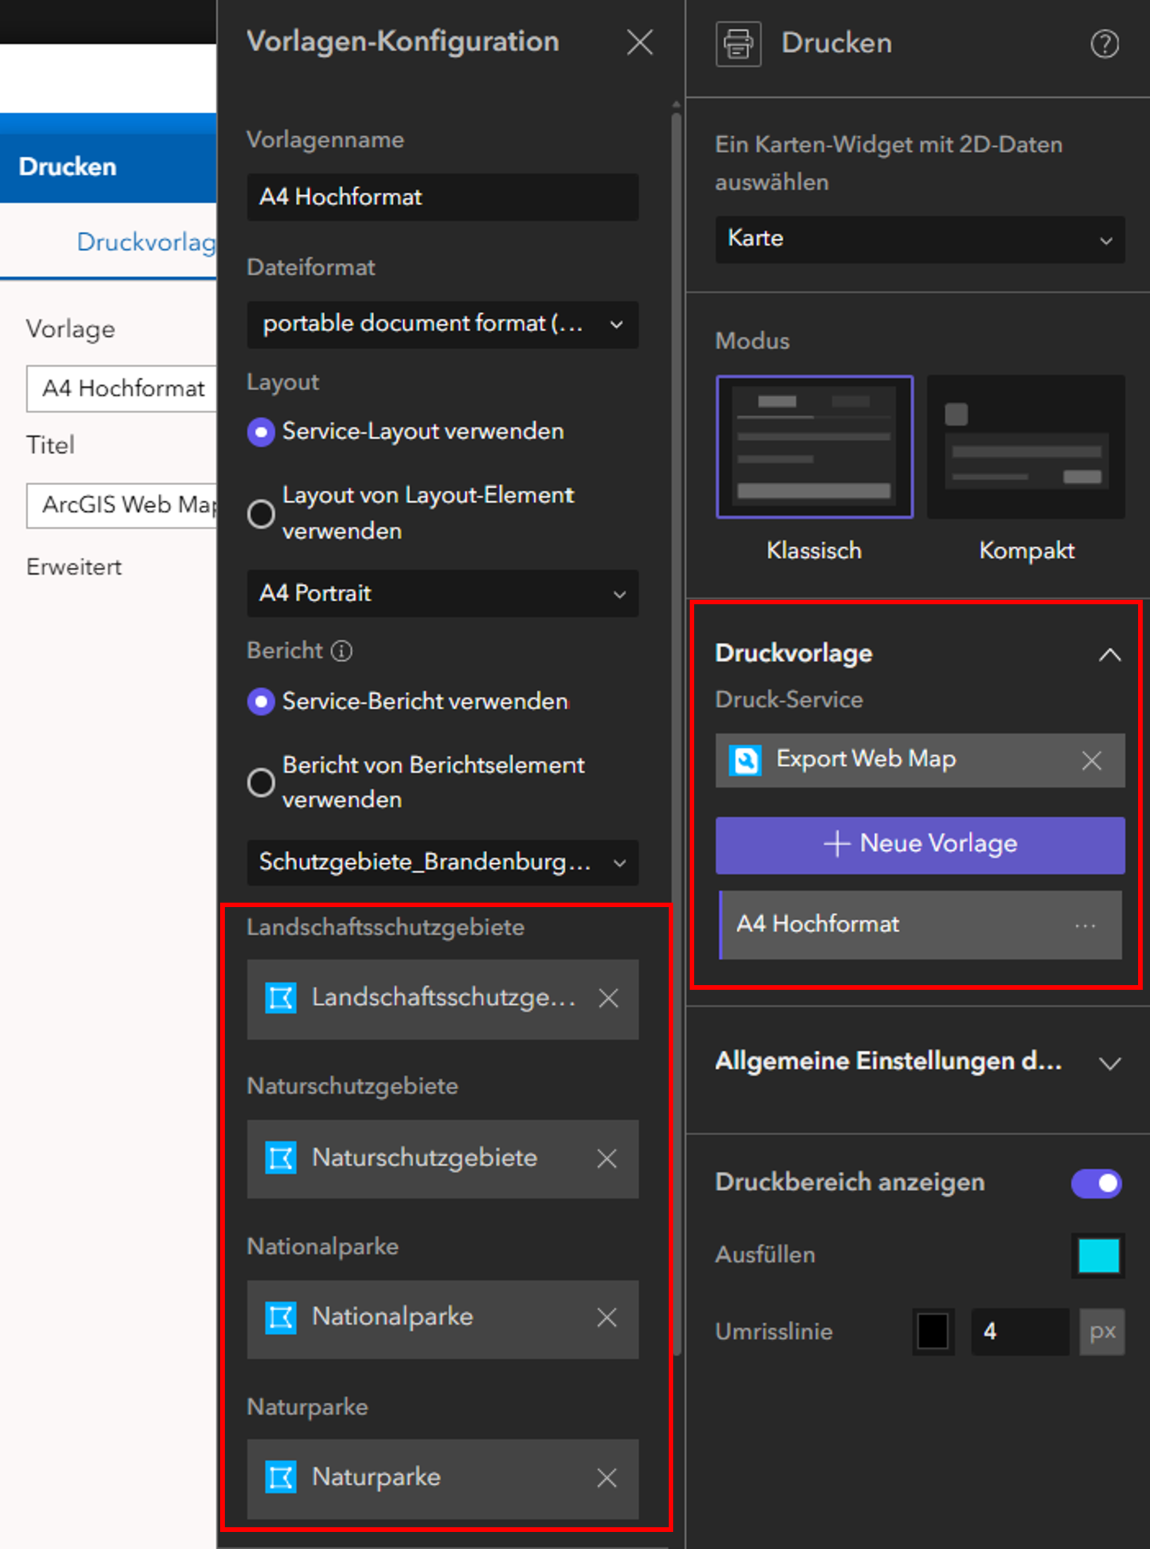Toggle Druckbereich anzeigen switch
Screen dimensions: 1150x1549
[x=1096, y=1183]
